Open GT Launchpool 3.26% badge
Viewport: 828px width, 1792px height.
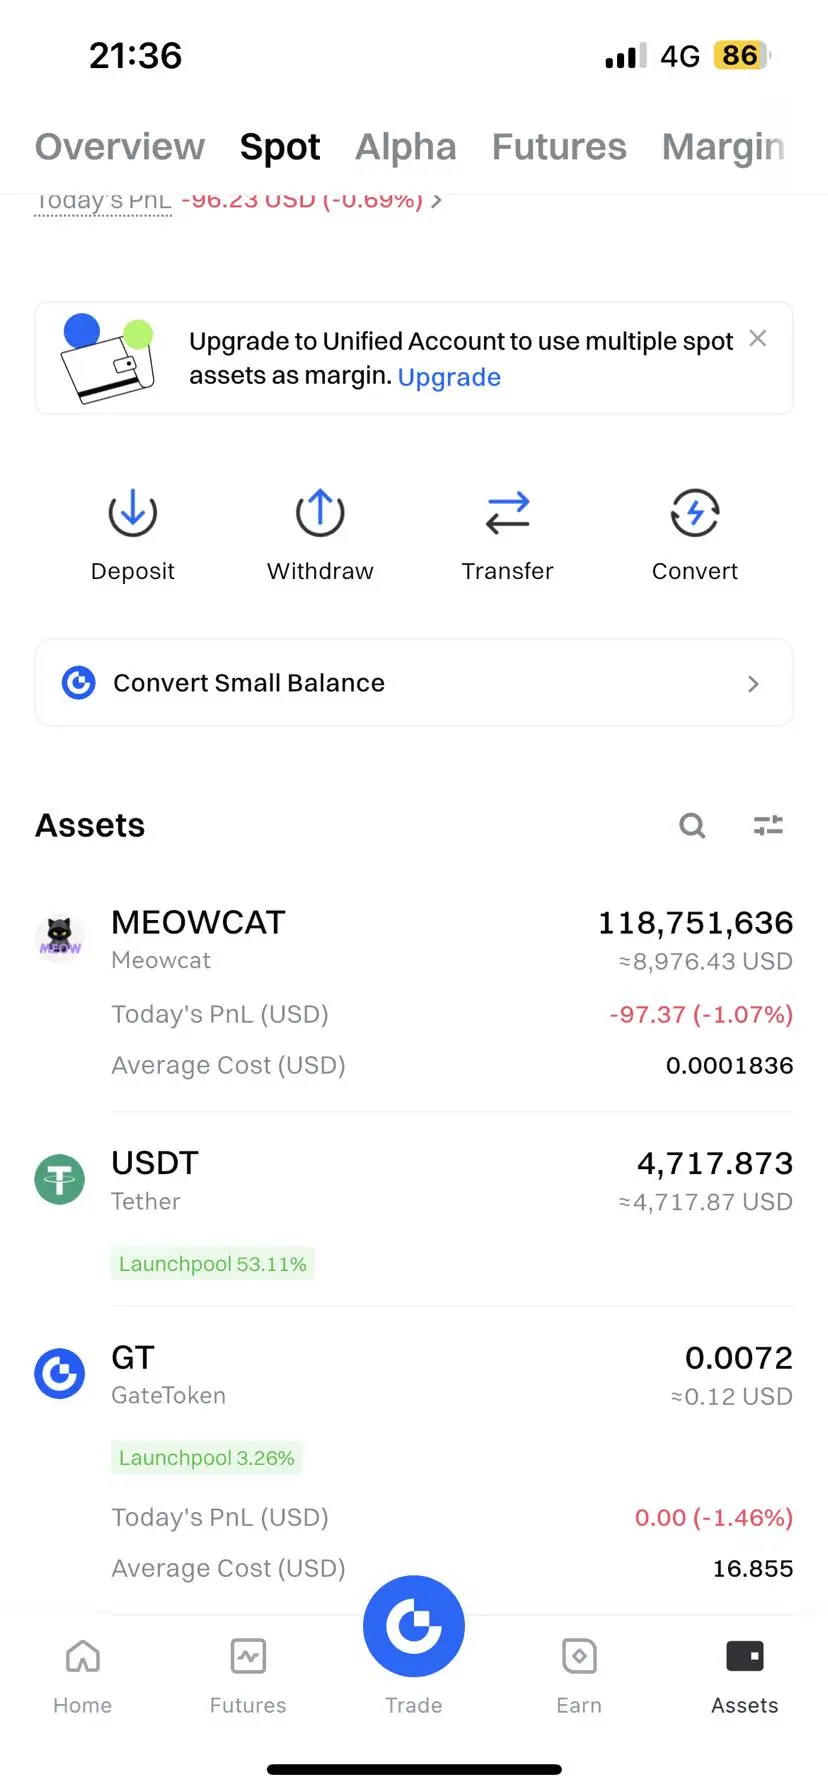click(x=207, y=1458)
